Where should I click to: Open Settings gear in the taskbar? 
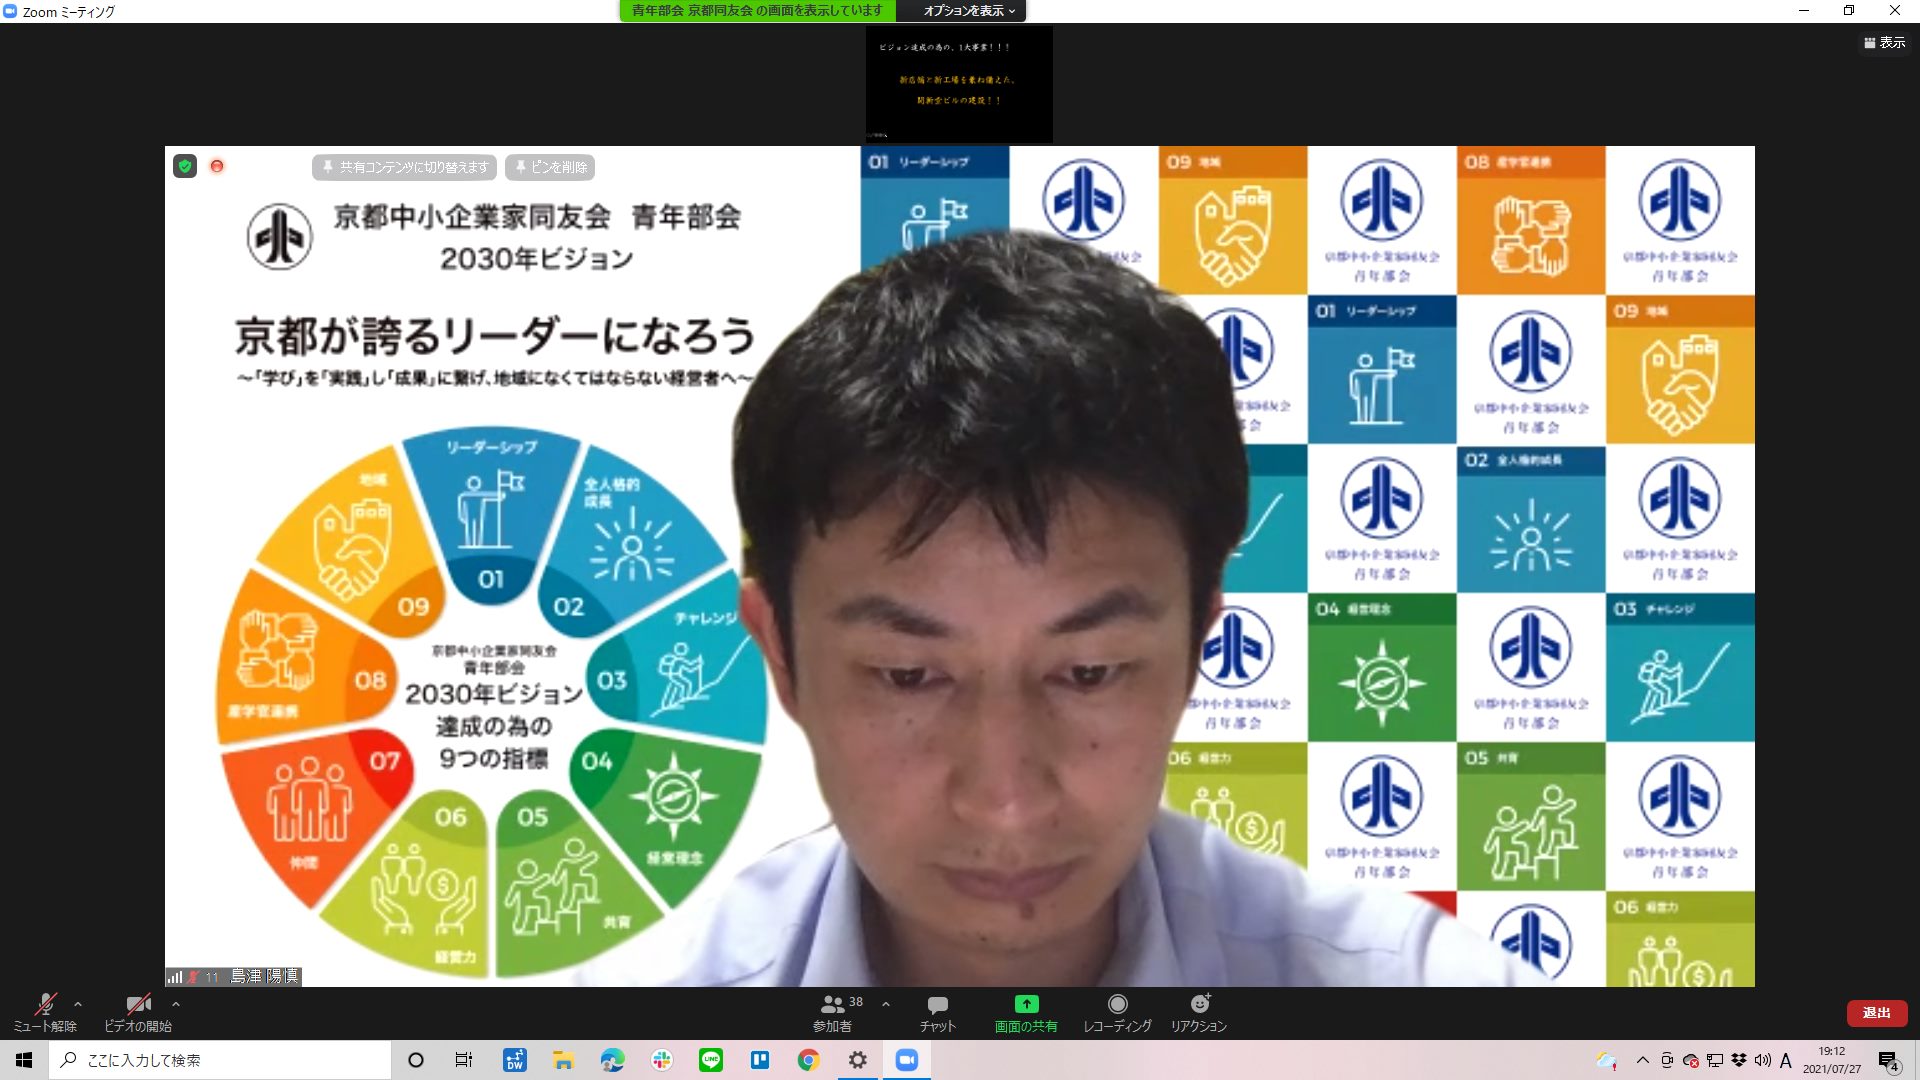coord(858,1060)
